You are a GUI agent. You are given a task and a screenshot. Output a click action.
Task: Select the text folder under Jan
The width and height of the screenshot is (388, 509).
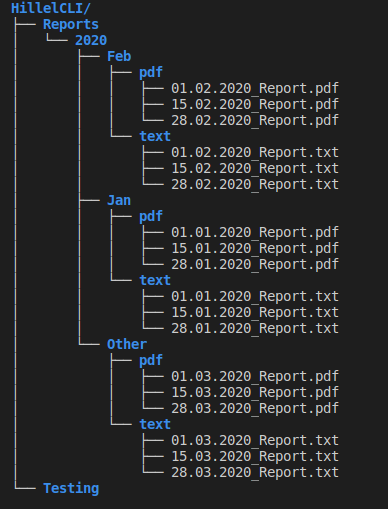(155, 280)
